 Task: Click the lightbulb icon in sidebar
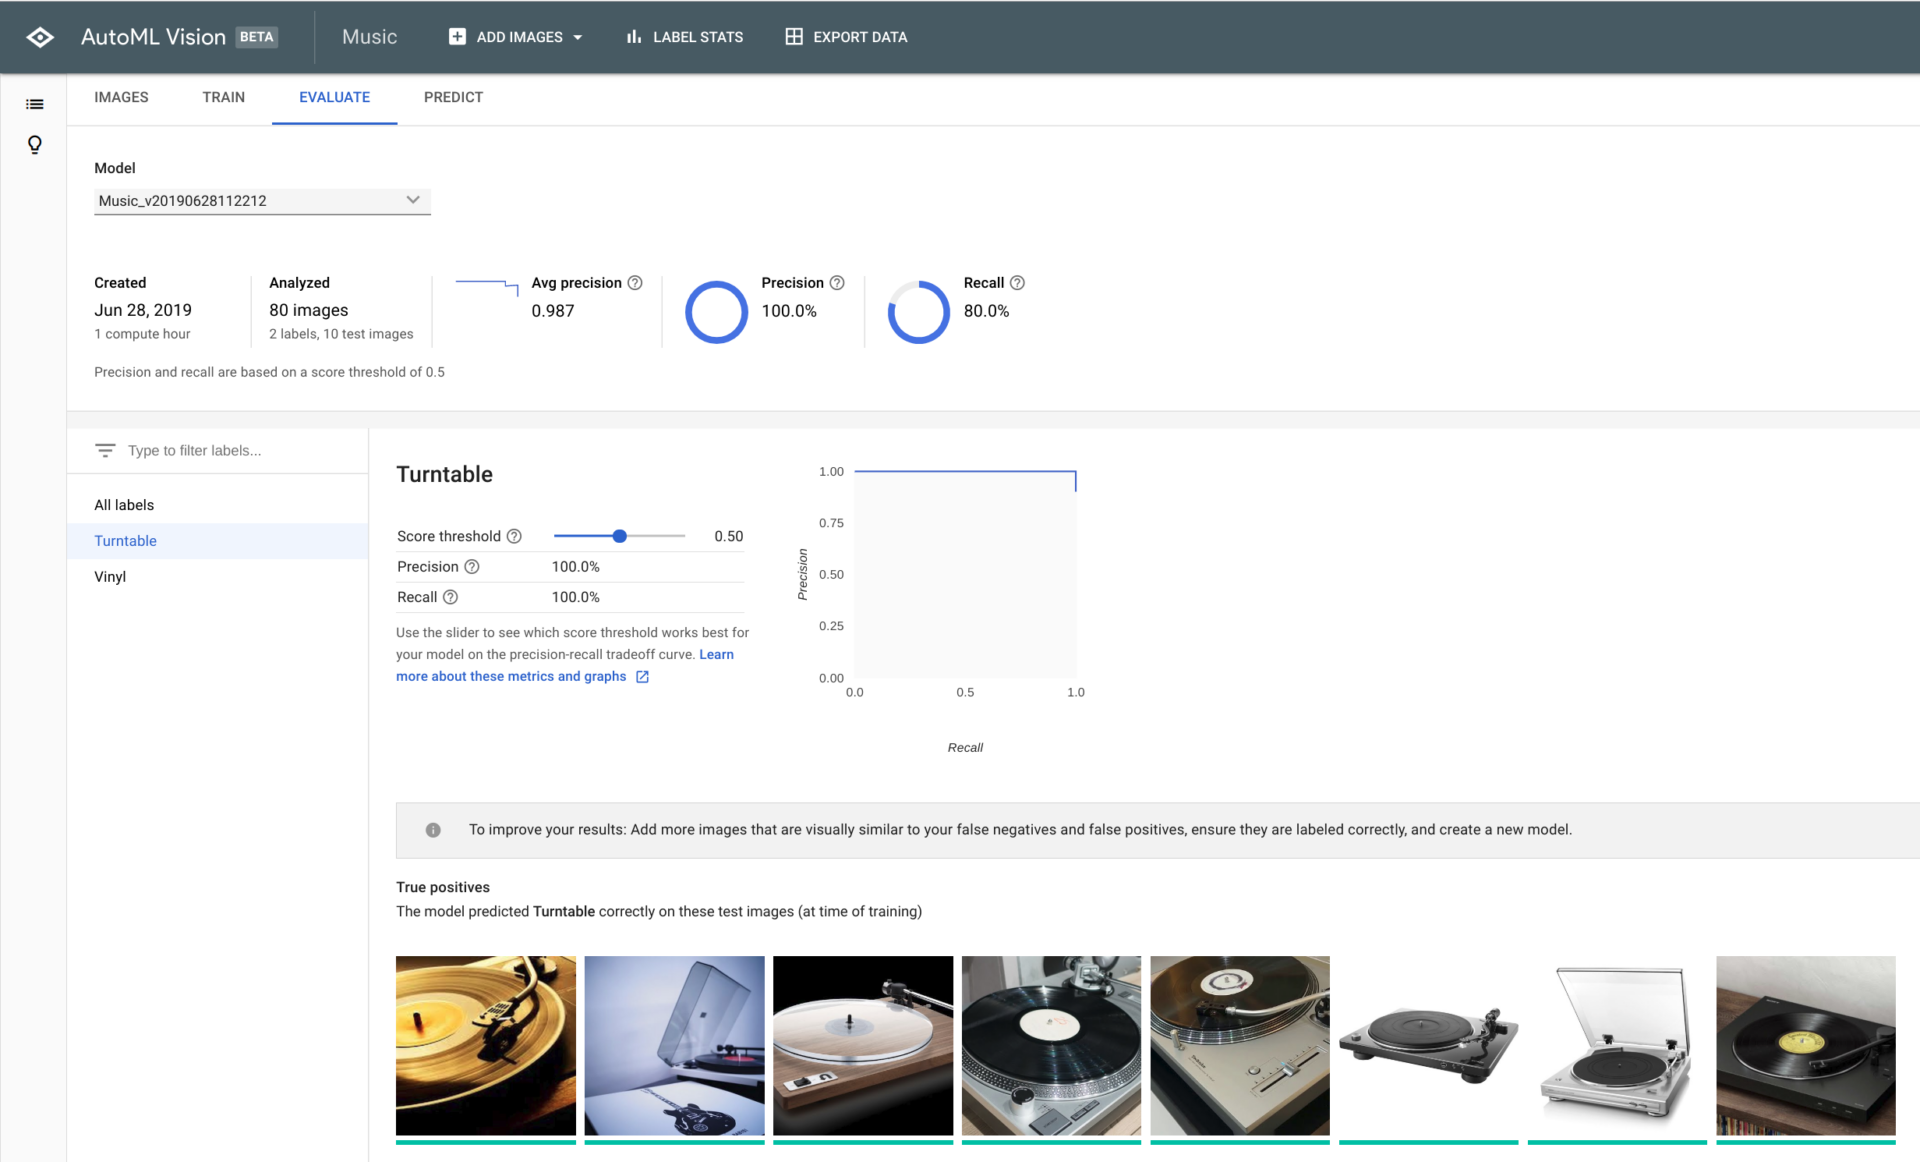click(x=35, y=145)
